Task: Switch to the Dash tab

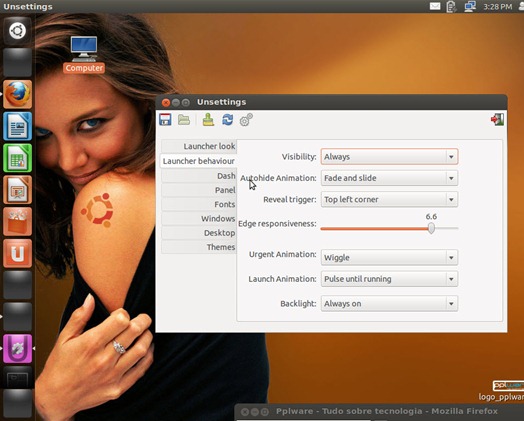Action: (x=199, y=176)
